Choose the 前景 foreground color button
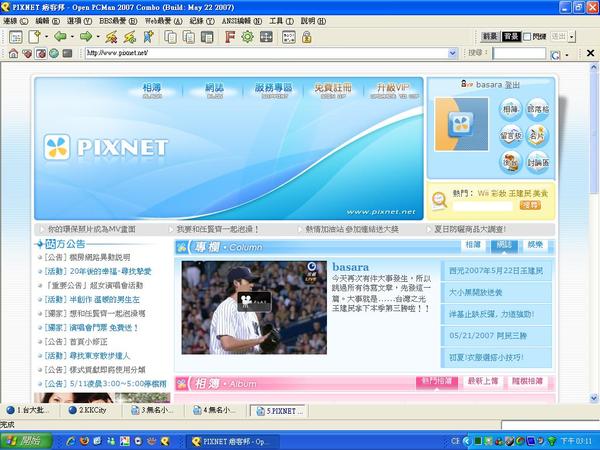The width and height of the screenshot is (600, 450). (490, 37)
